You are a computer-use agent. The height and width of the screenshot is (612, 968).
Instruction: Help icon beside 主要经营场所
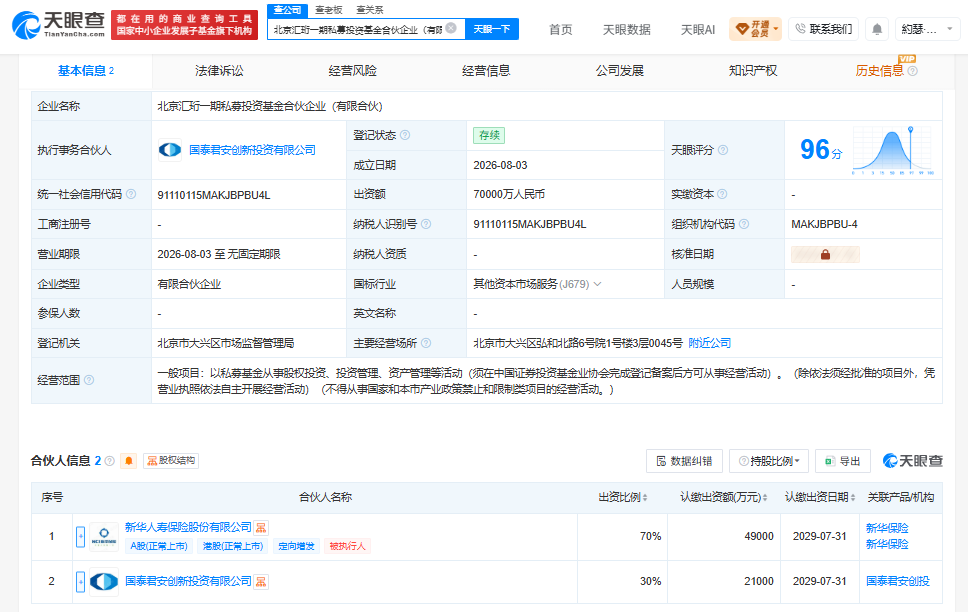[x=426, y=343]
